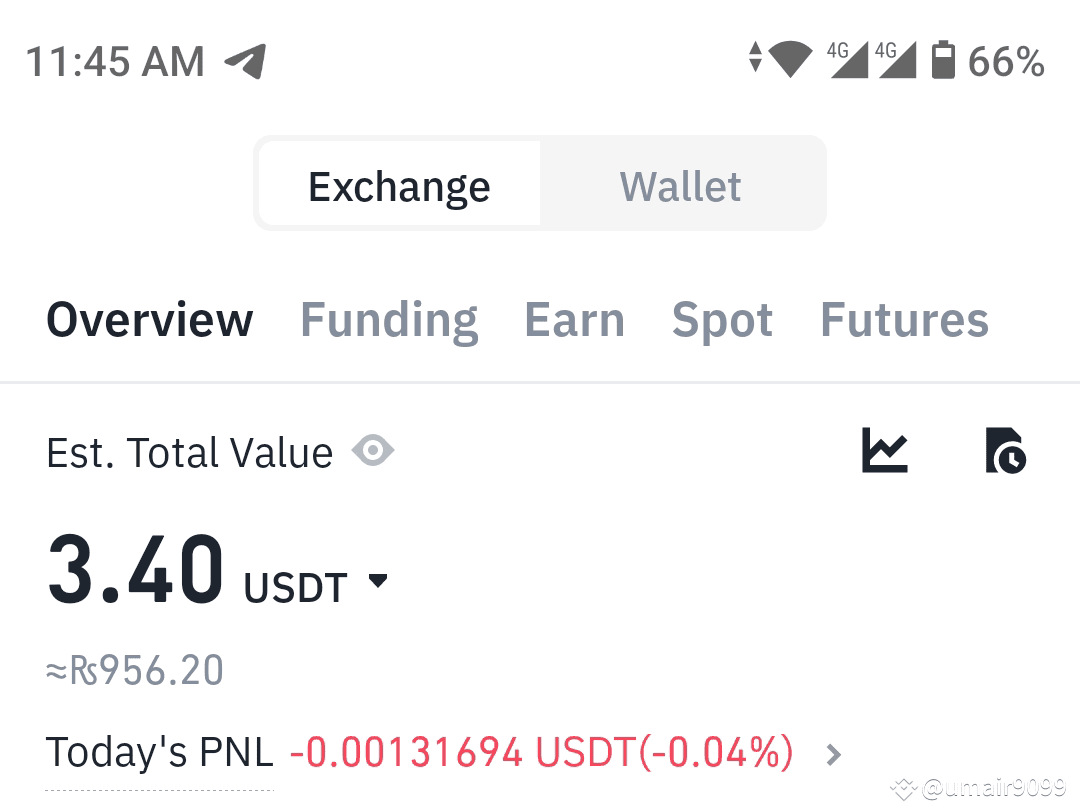1080x810 pixels.
Task: Open the Futures tab
Action: [904, 320]
